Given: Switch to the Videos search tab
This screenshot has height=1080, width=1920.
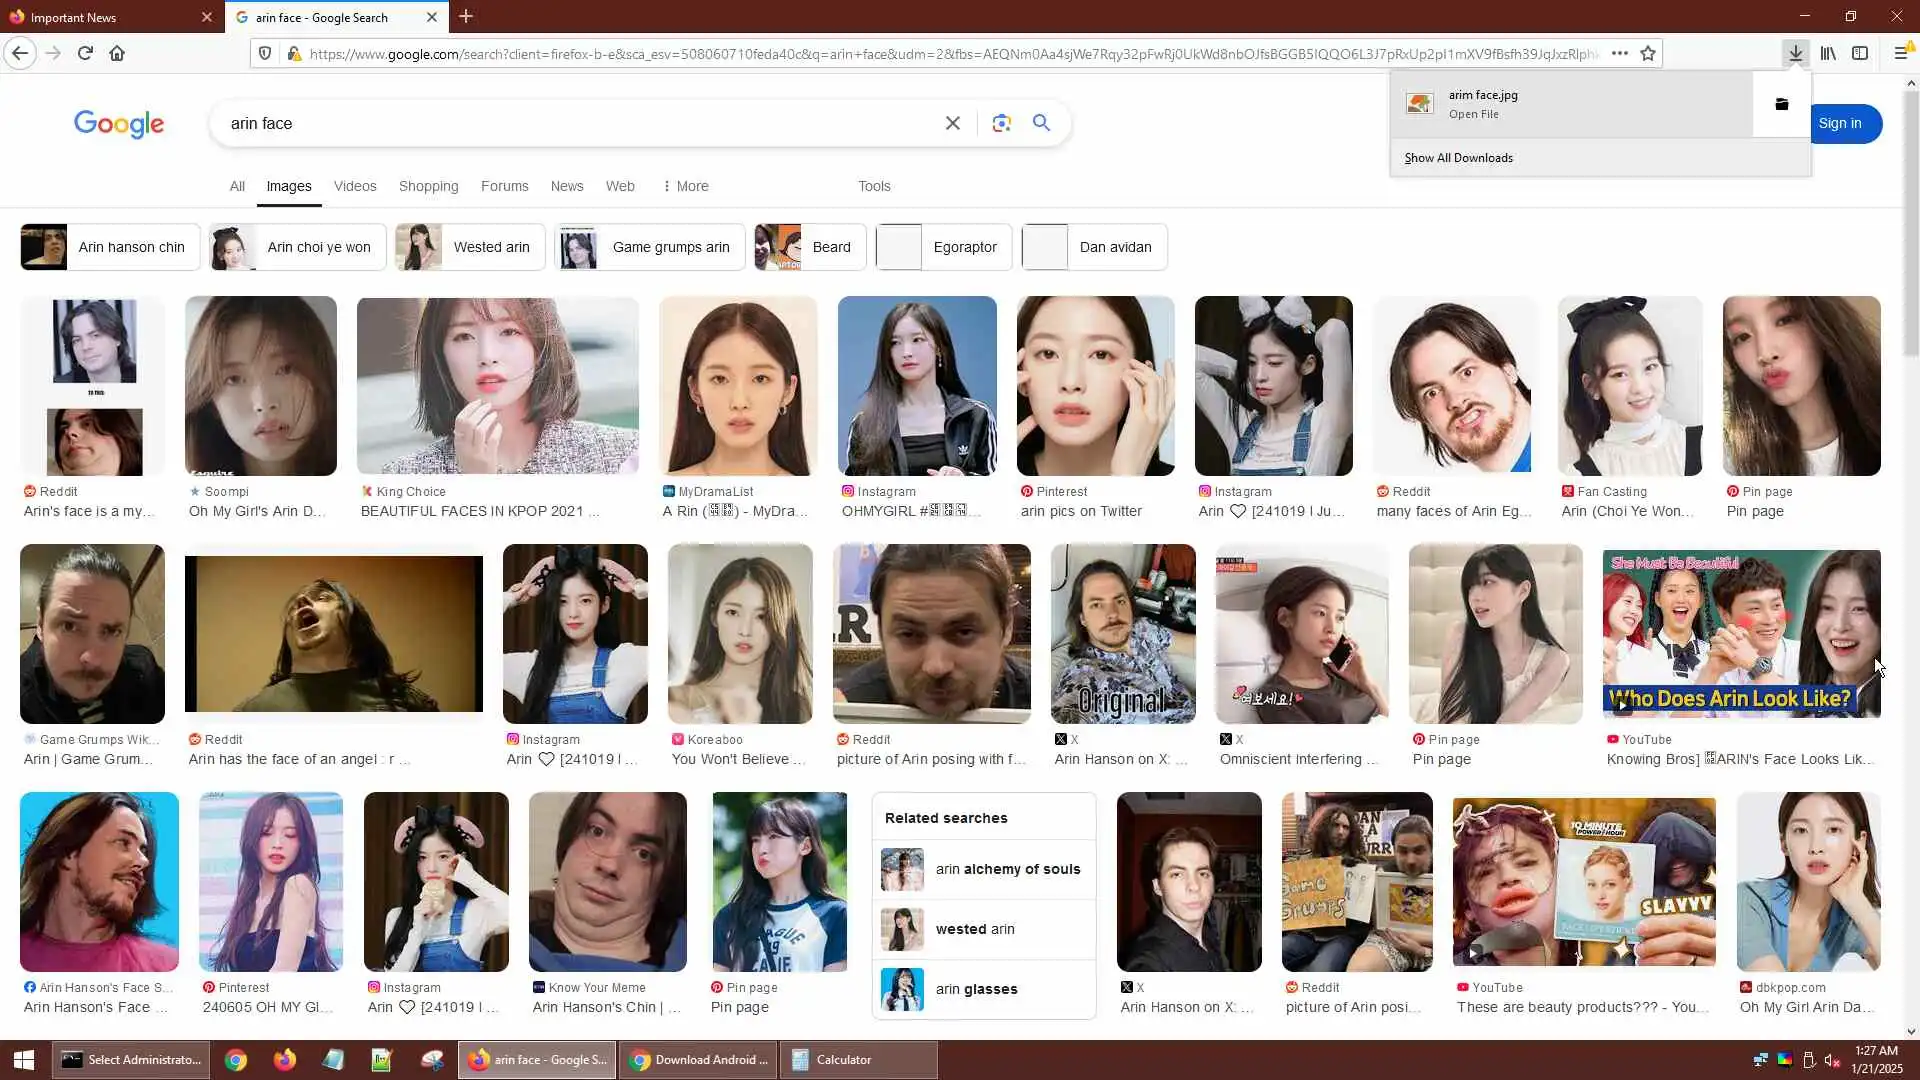Looking at the screenshot, I should pos(354,186).
